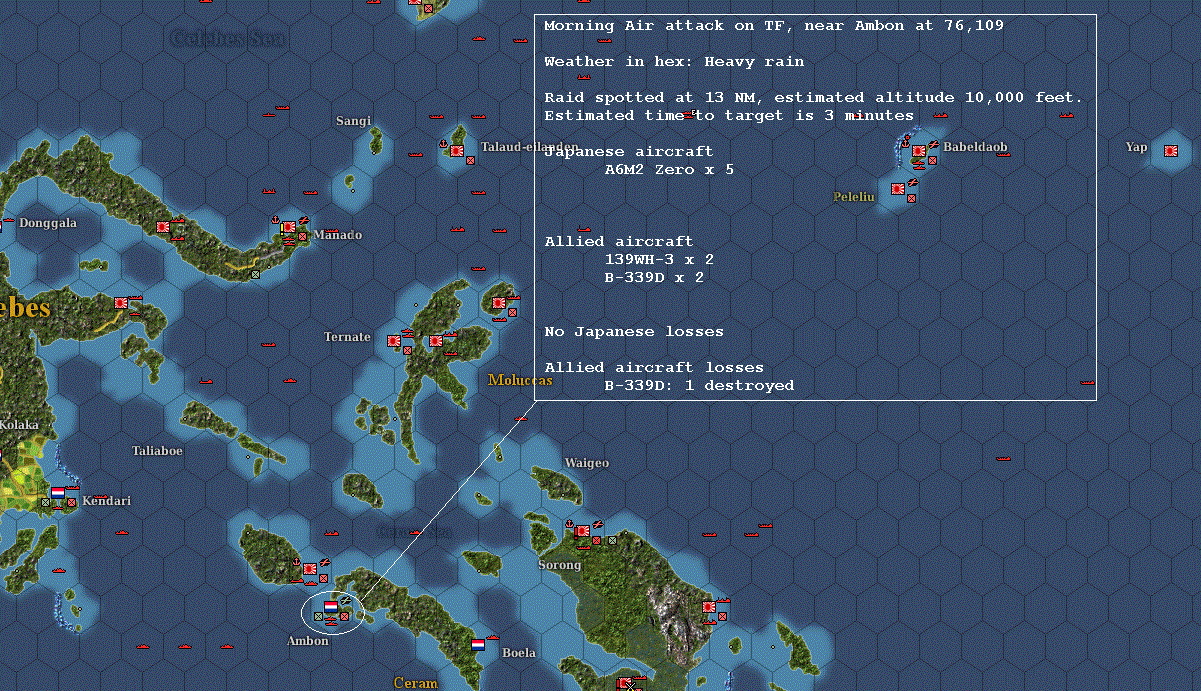Click the airfield plane icon at Manado
This screenshot has height=691, width=1201.
pyautogui.click(x=304, y=220)
